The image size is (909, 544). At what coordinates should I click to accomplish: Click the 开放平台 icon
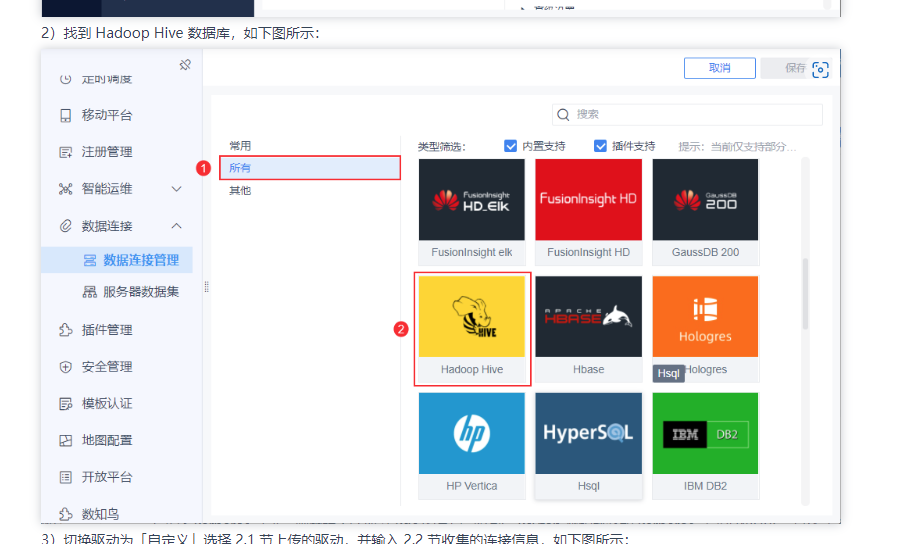pos(66,477)
